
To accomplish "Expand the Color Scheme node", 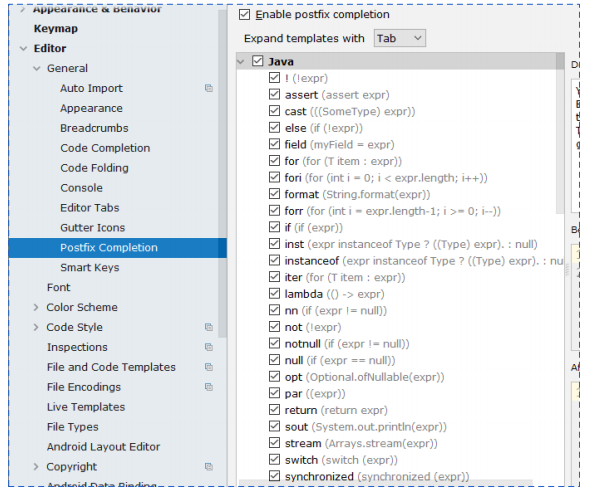I will [36, 307].
